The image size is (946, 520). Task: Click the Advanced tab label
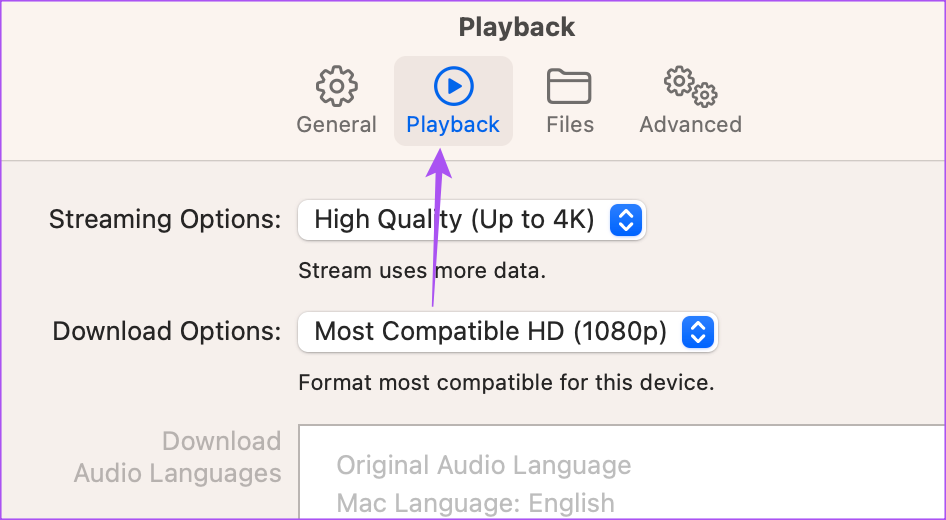tap(691, 124)
